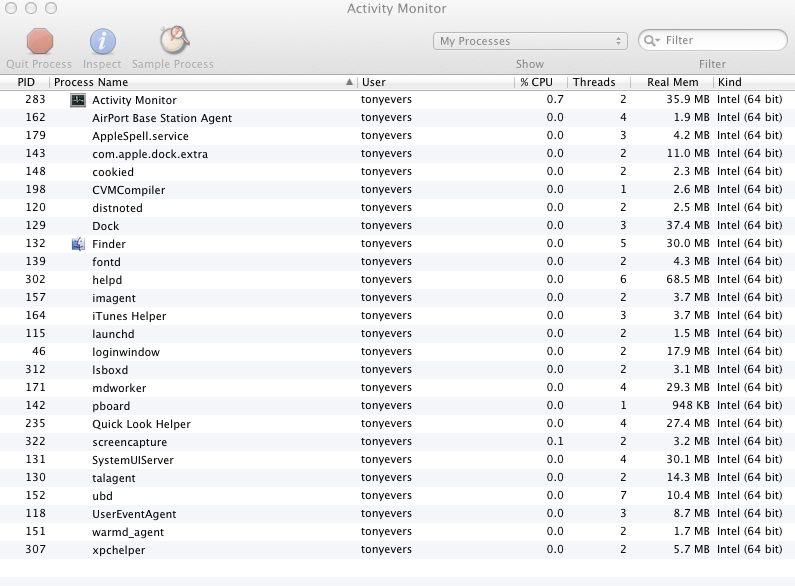Image resolution: width=795 pixels, height=586 pixels.
Task: Select the iTunes Helper process
Action: click(x=398, y=316)
